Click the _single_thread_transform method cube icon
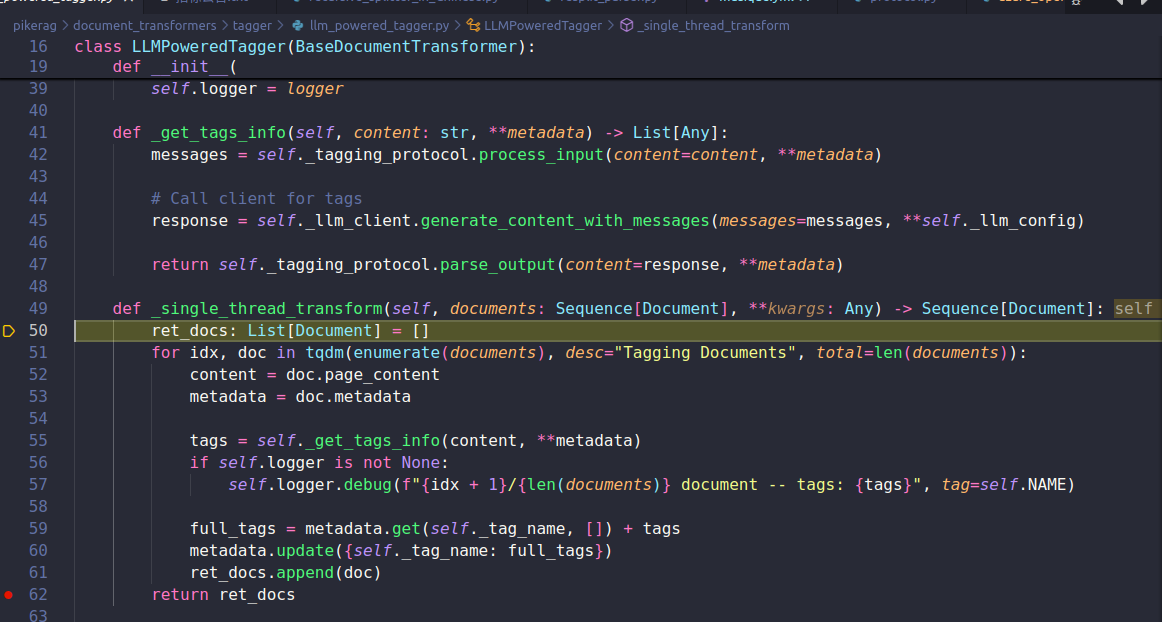1162x622 pixels. click(x=627, y=25)
